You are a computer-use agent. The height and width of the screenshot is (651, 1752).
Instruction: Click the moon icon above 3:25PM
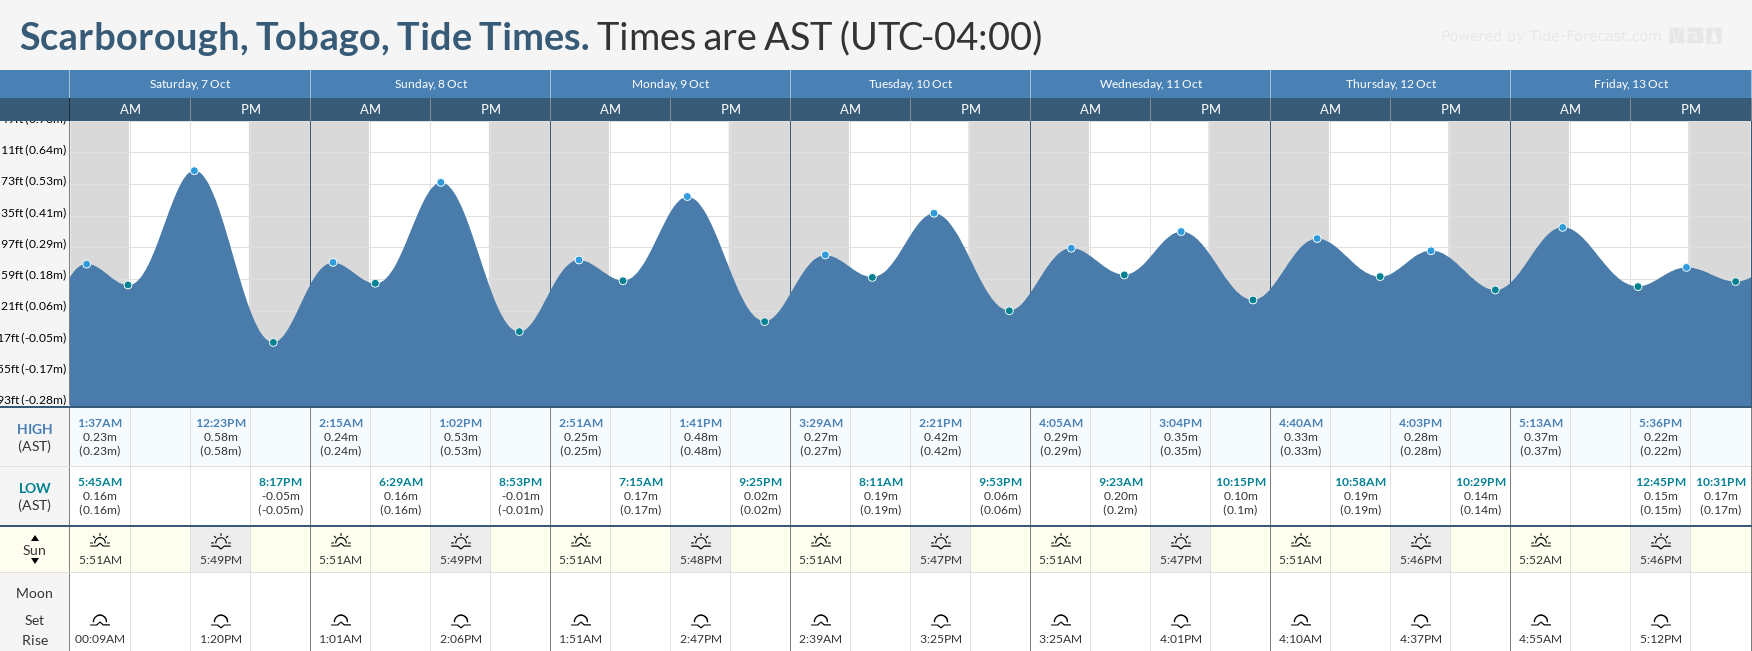941,620
